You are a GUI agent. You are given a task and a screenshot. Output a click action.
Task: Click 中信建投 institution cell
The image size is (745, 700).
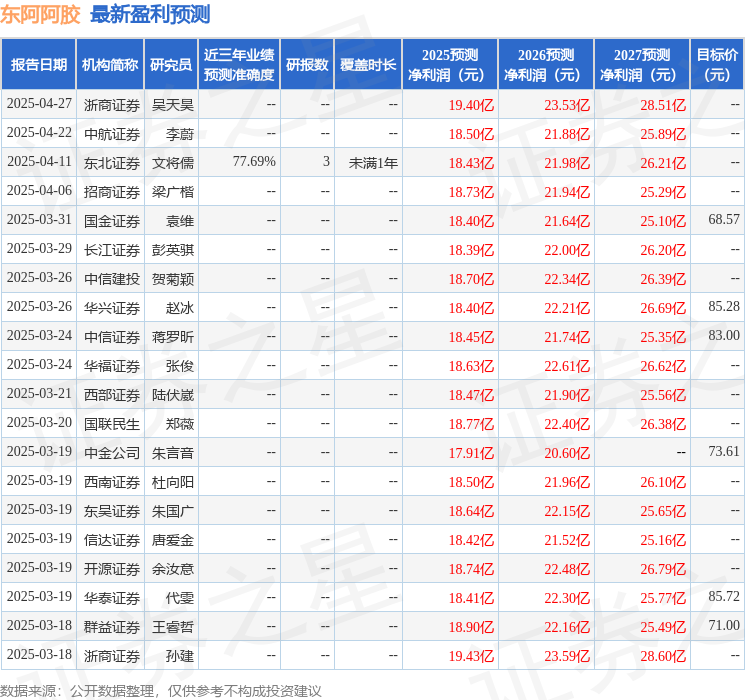tap(112, 279)
